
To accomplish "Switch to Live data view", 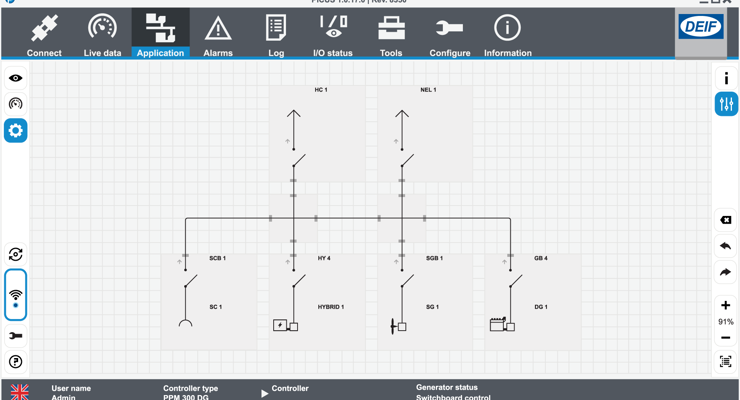I will click(x=102, y=34).
